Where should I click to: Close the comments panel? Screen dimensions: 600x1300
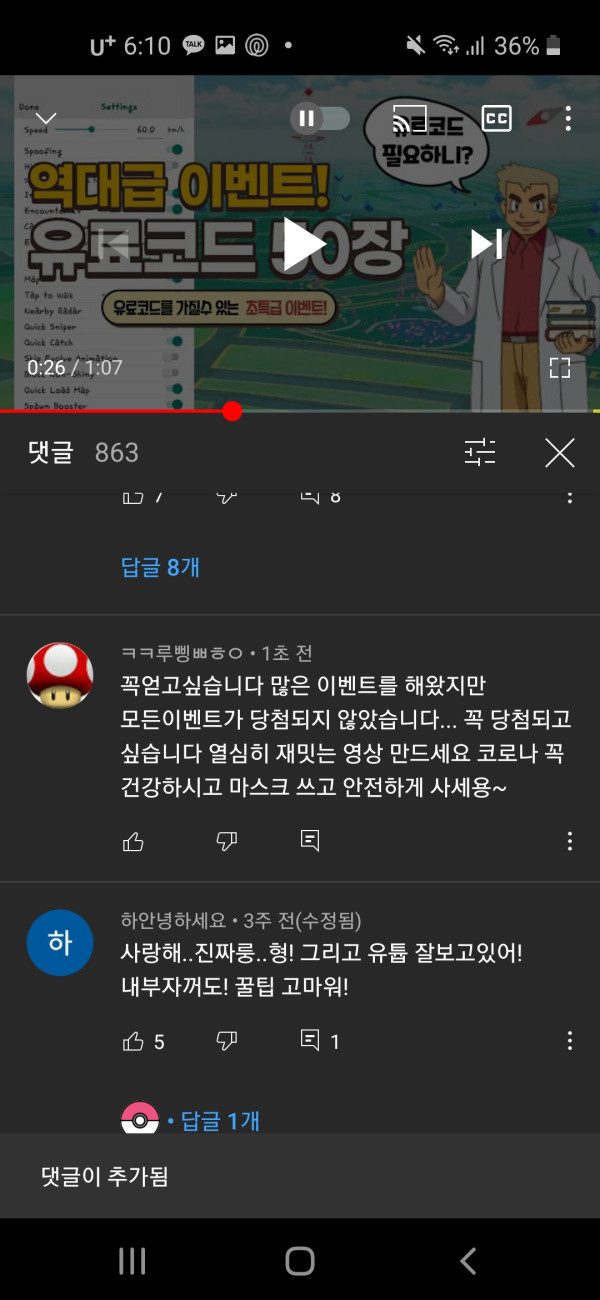tap(560, 453)
